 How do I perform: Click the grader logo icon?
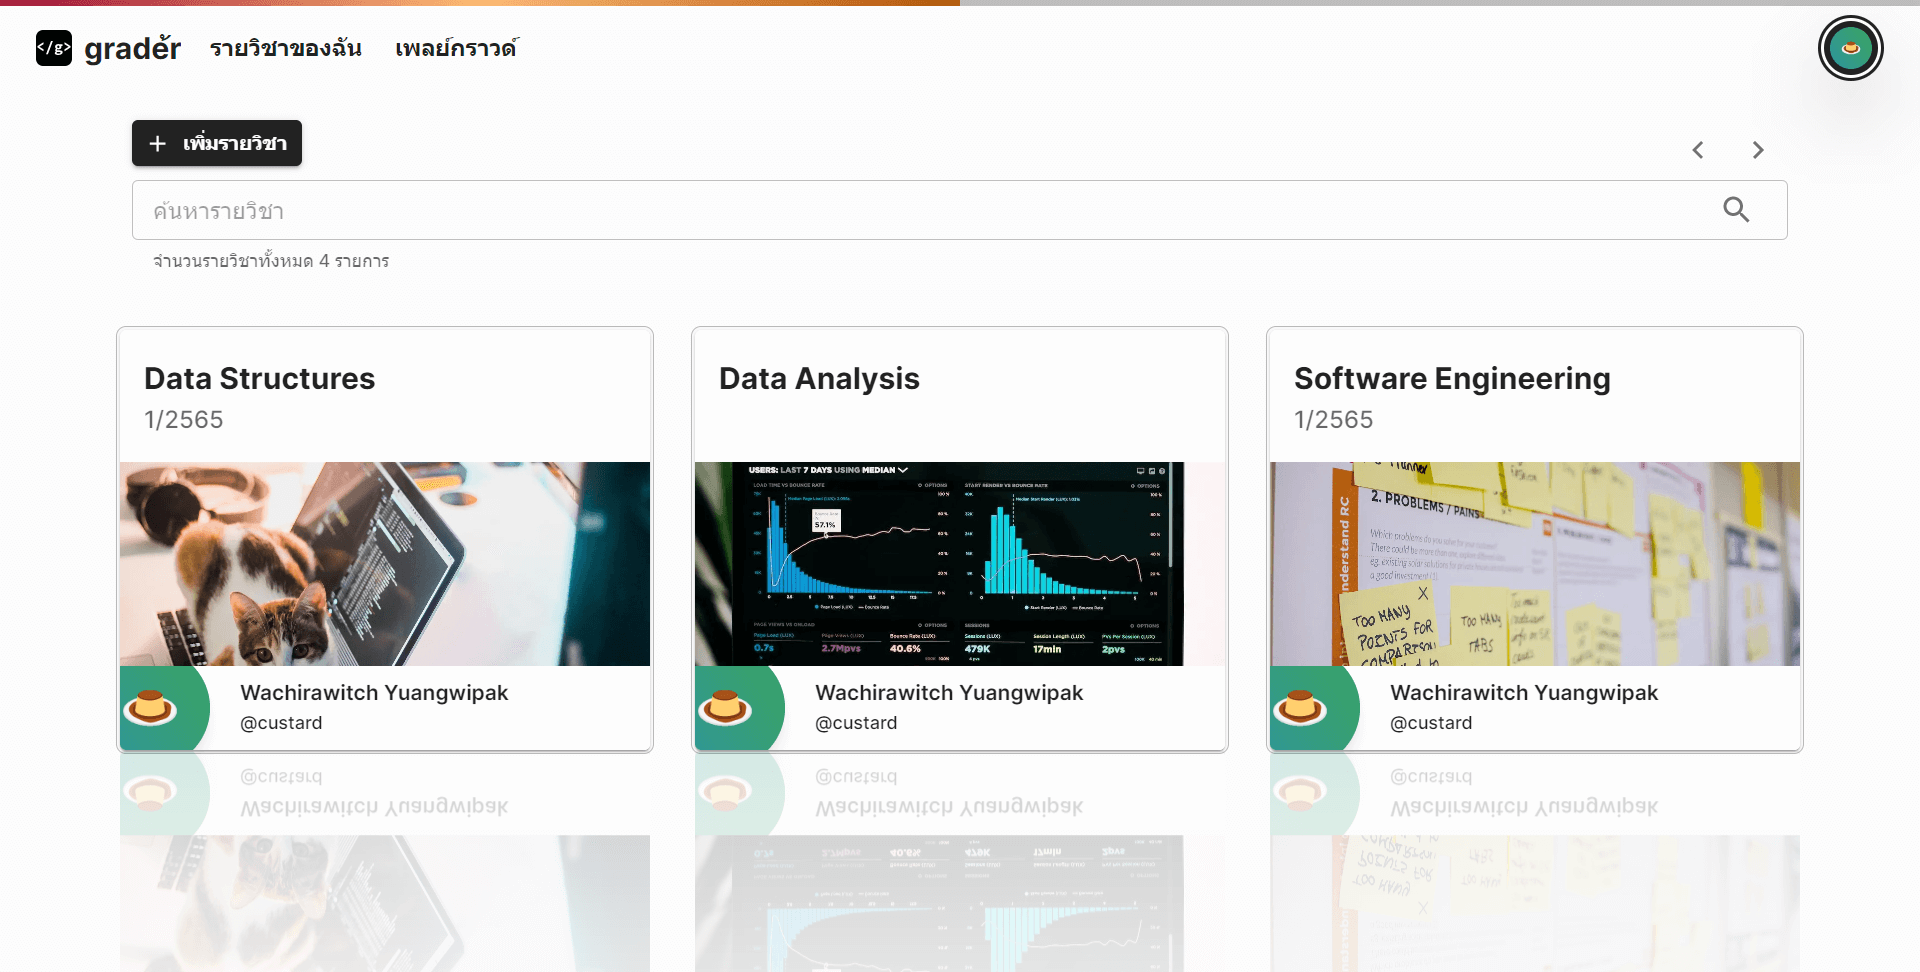[x=54, y=48]
